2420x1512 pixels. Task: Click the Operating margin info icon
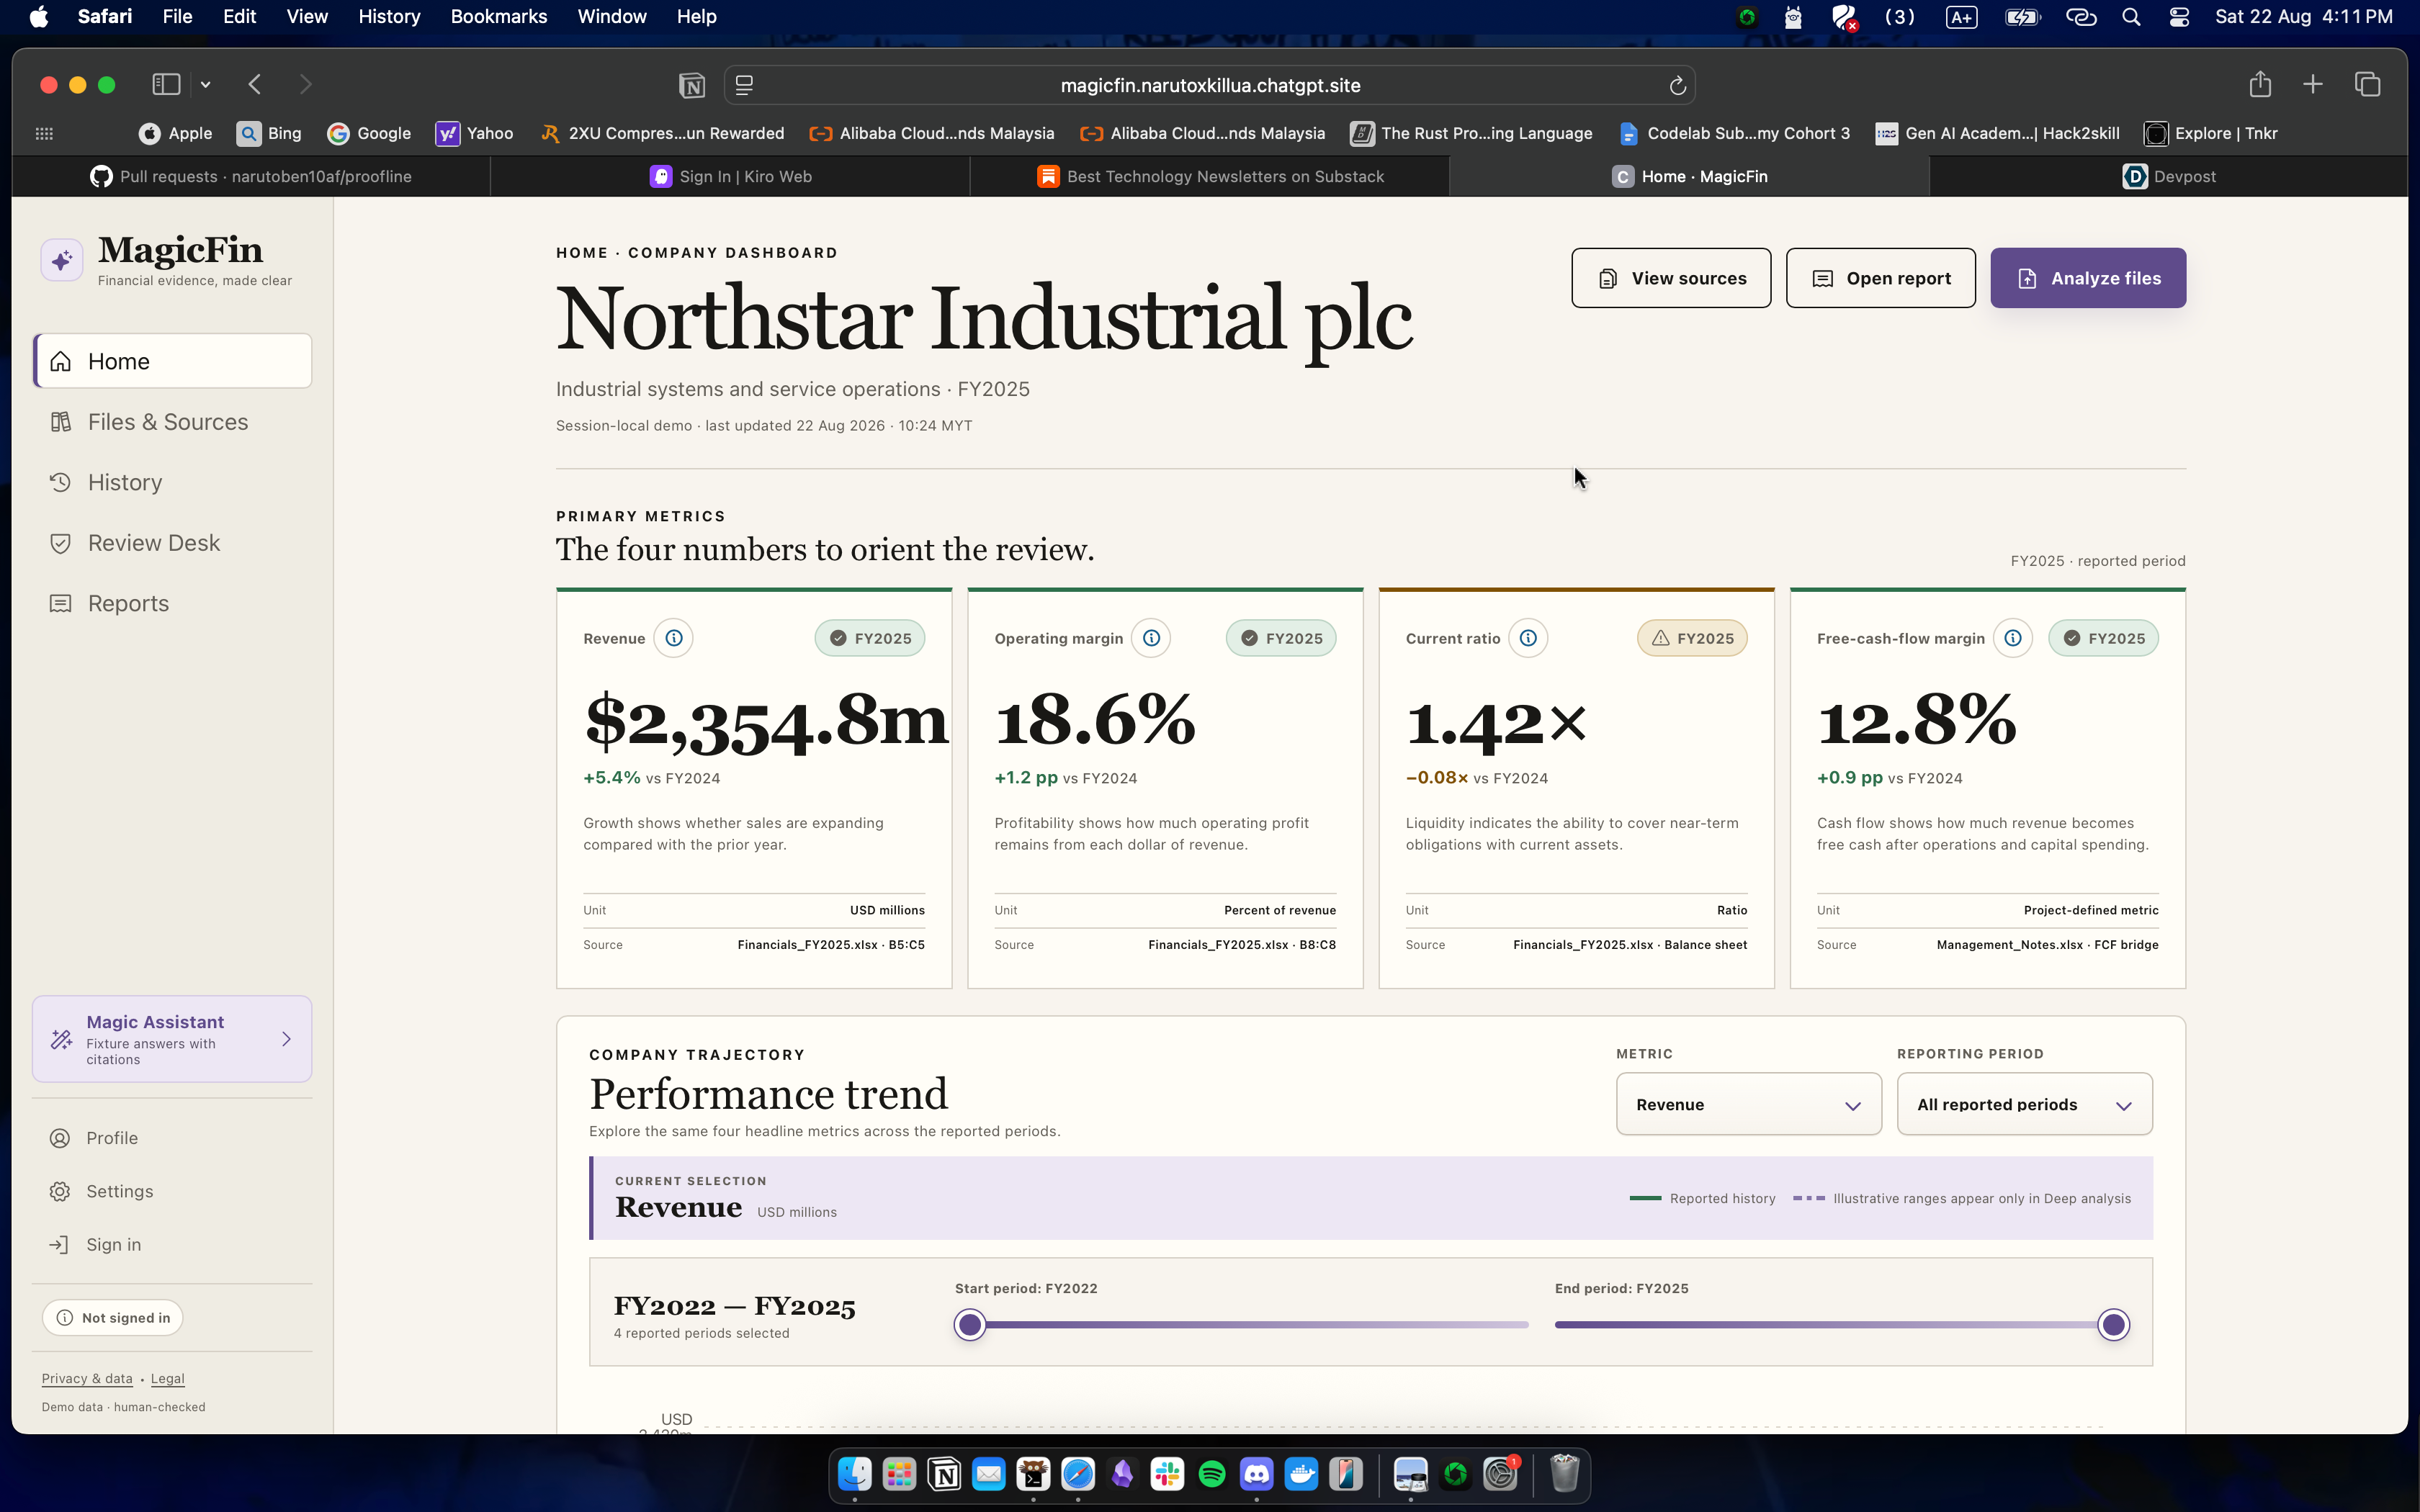pos(1151,638)
